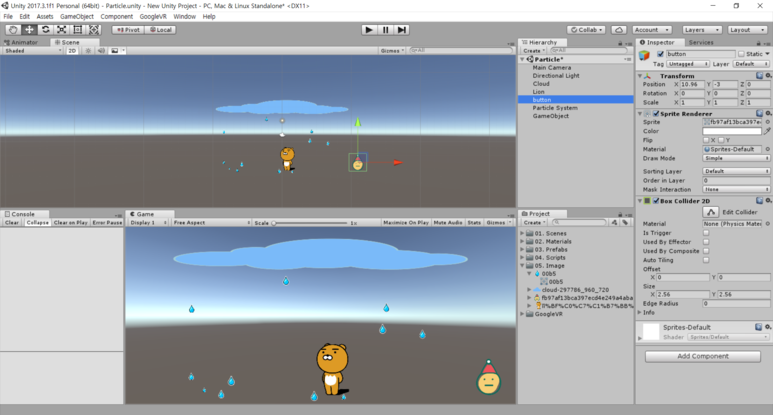773x415 pixels.
Task: Select the Scale tool
Action: pos(62,30)
